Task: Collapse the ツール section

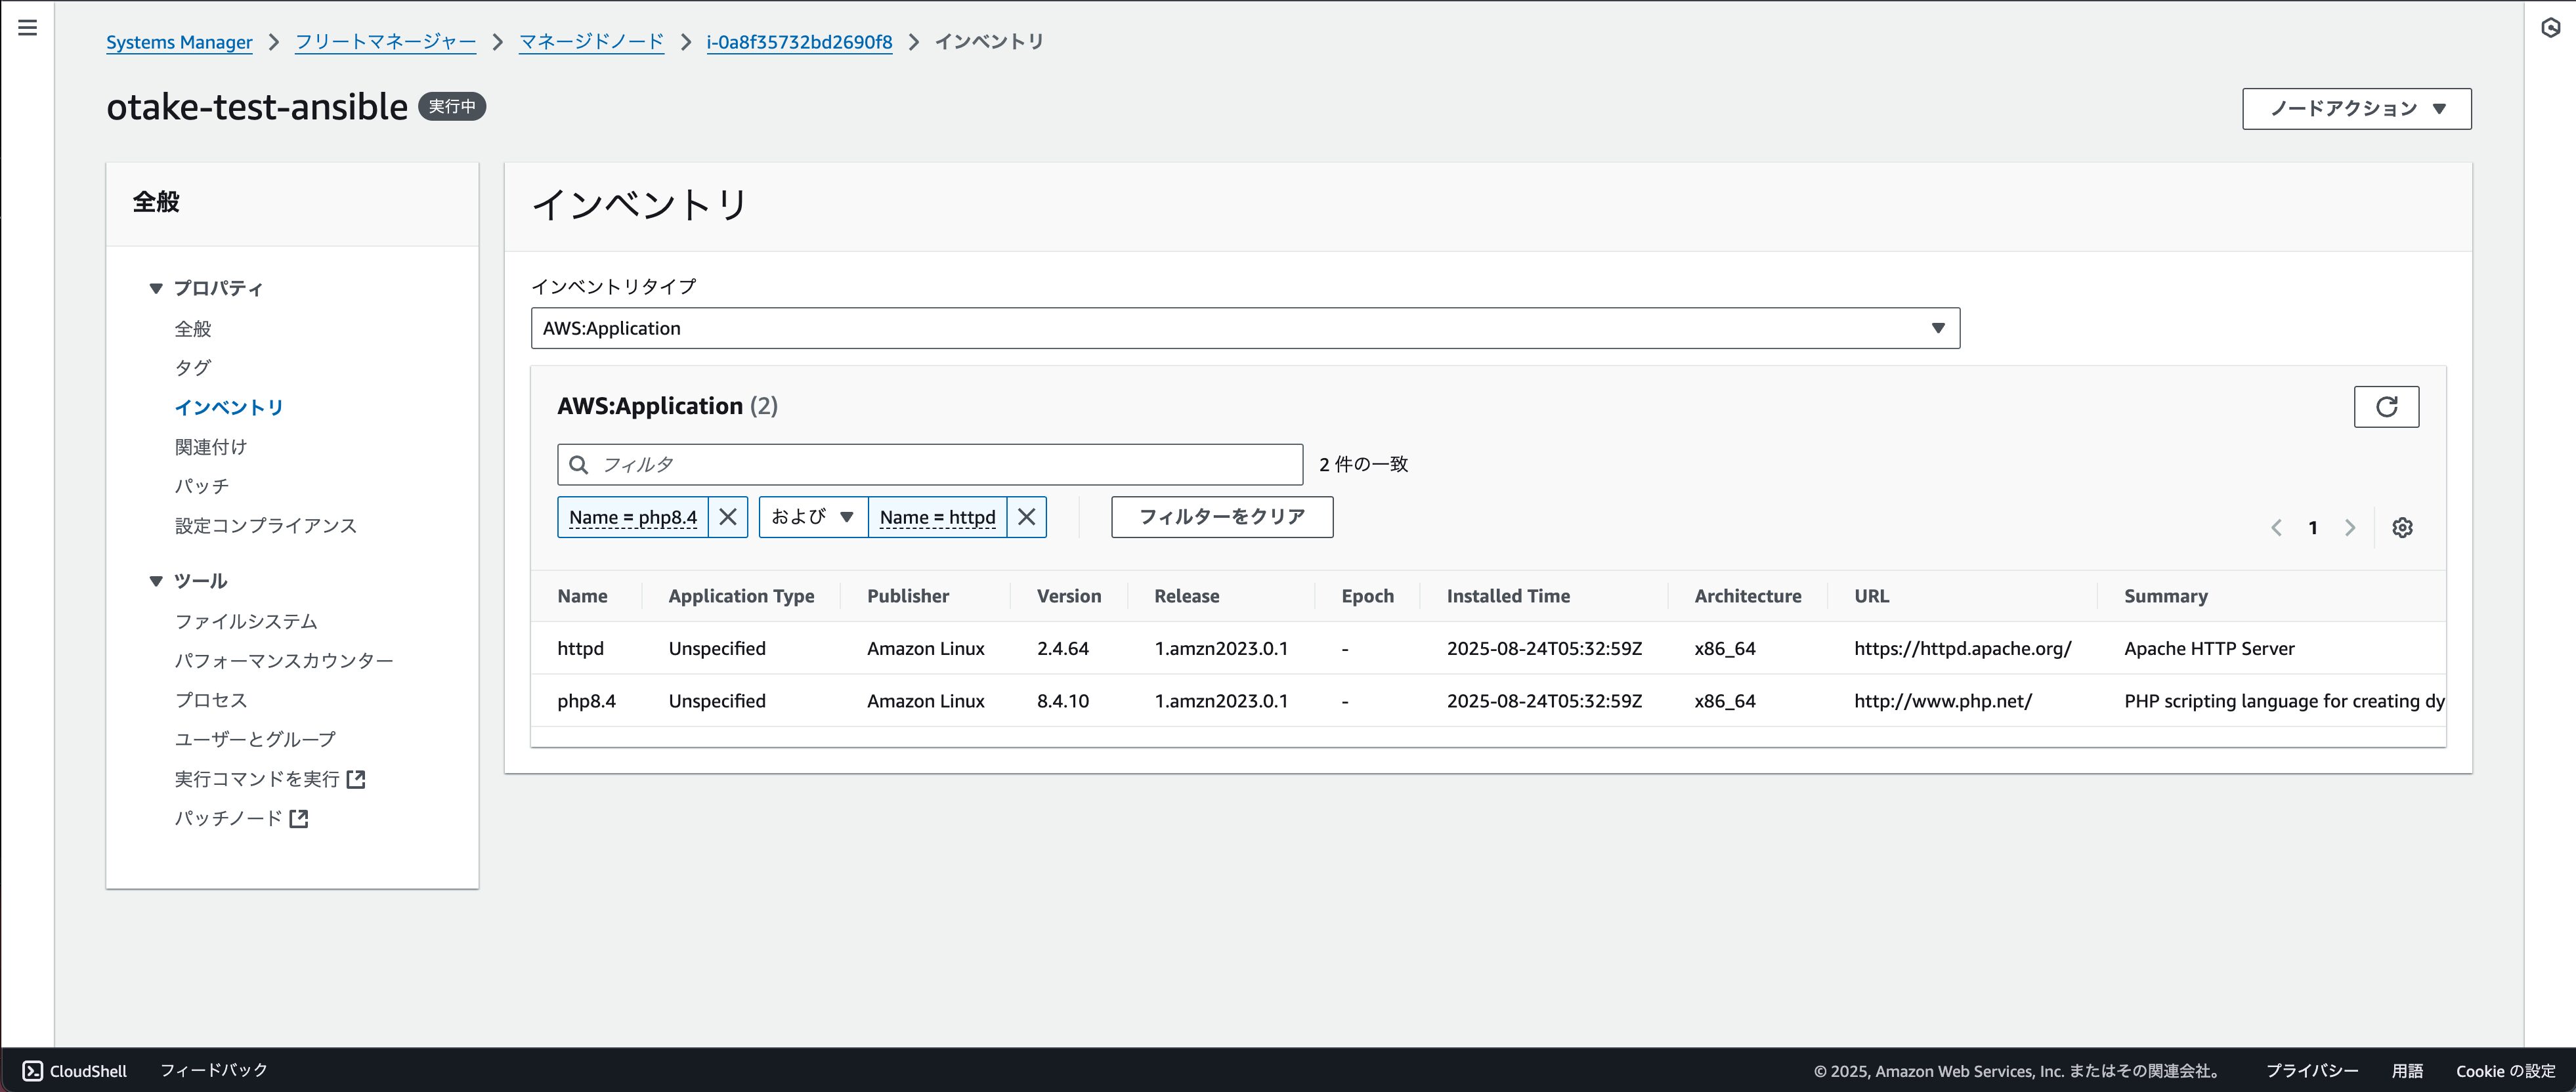Action: [x=156, y=581]
